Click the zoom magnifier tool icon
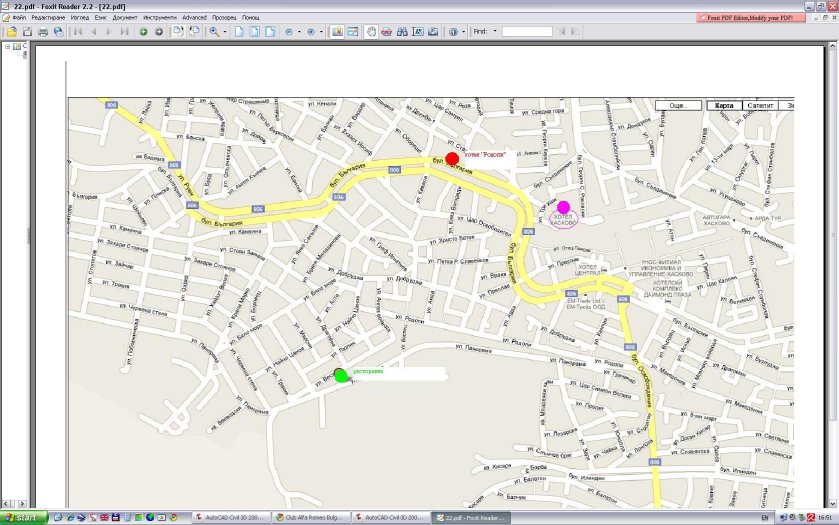 (214, 32)
